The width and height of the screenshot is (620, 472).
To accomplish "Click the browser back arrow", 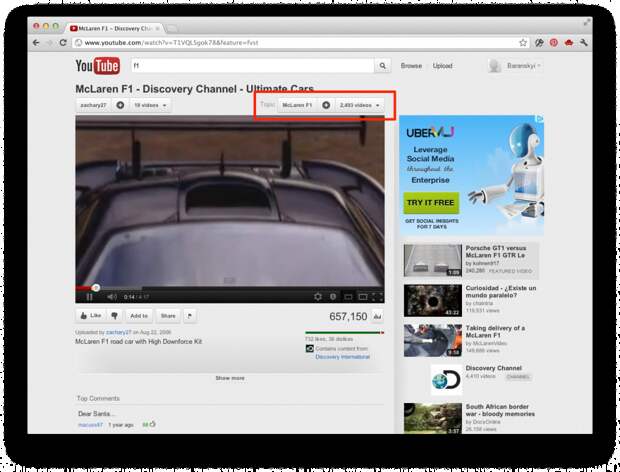I will pos(36,43).
